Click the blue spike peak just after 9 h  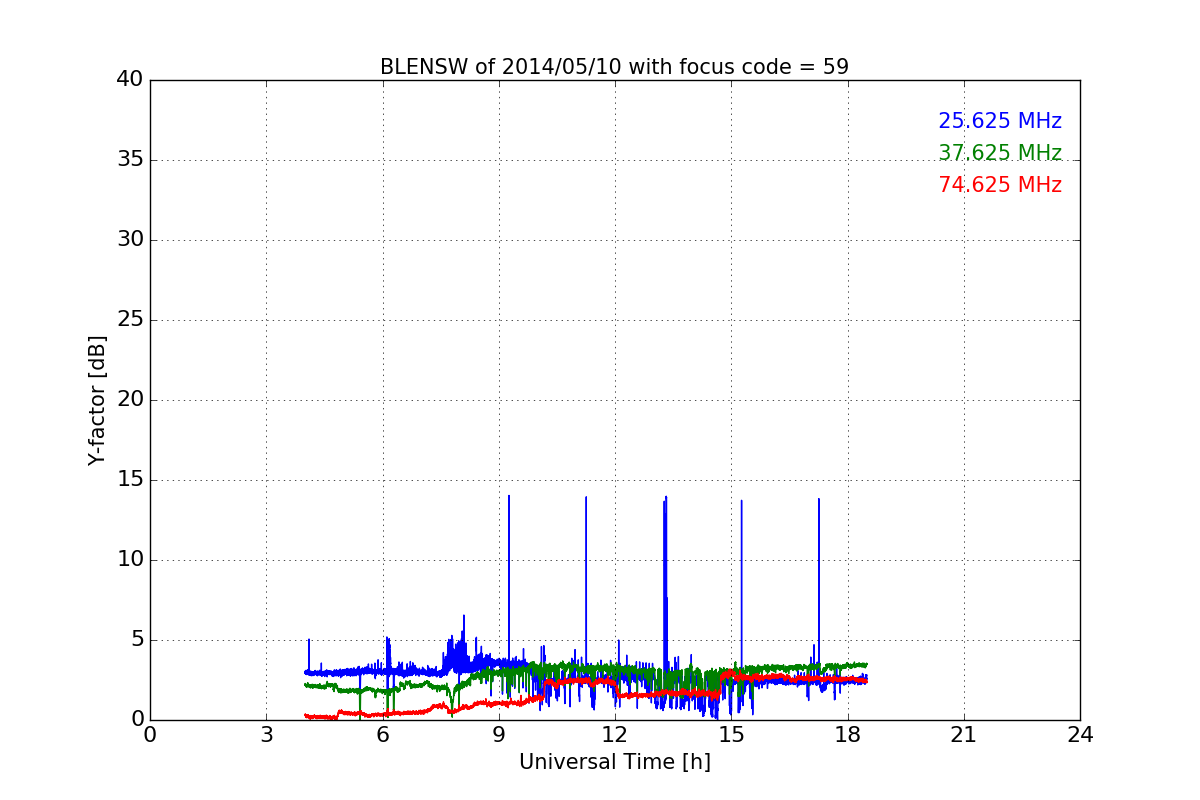coord(509,497)
